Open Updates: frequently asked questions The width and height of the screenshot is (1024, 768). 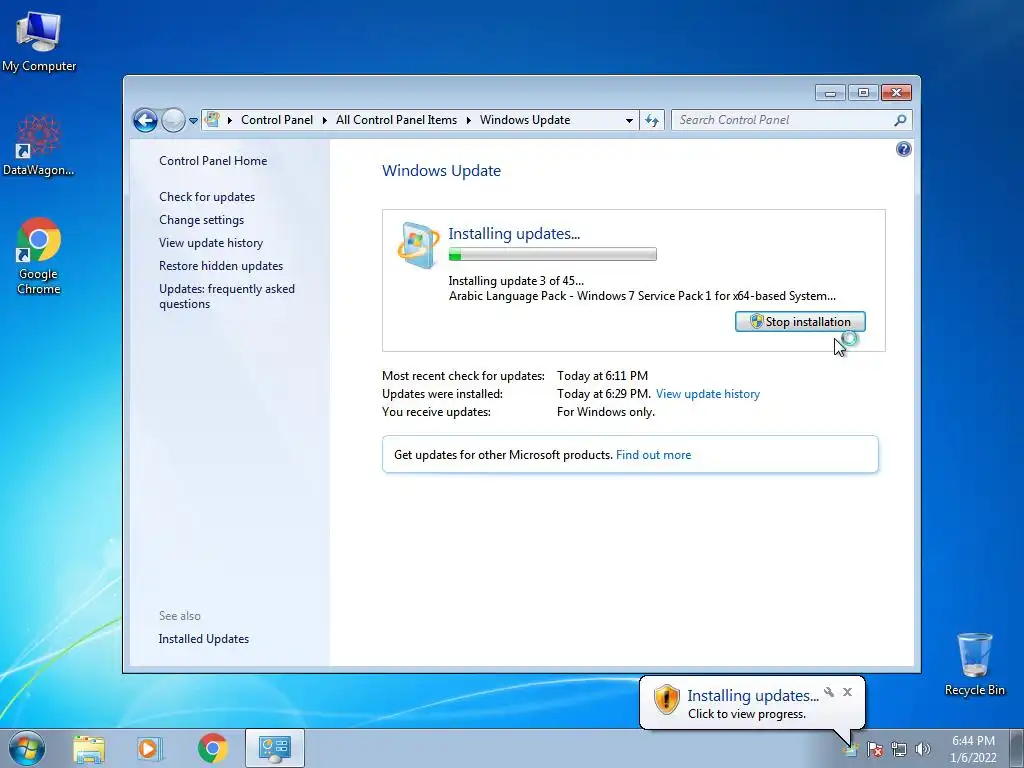(x=227, y=296)
